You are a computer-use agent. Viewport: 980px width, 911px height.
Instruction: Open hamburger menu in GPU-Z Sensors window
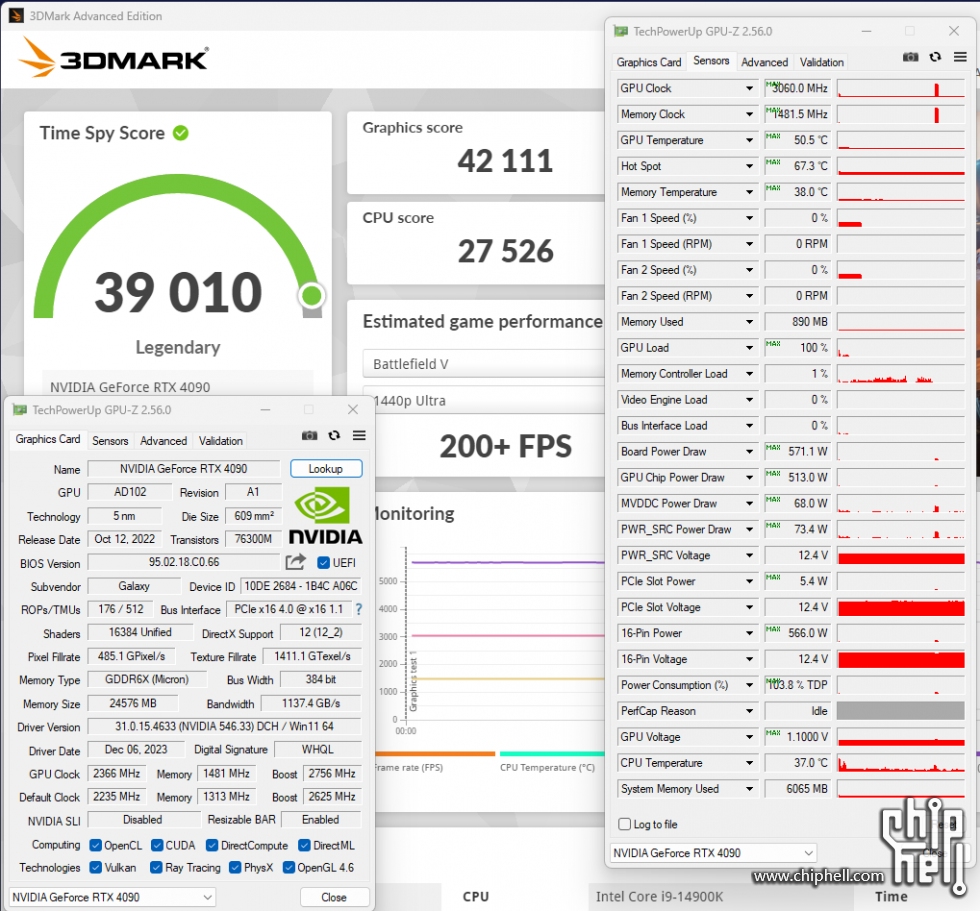coord(960,57)
